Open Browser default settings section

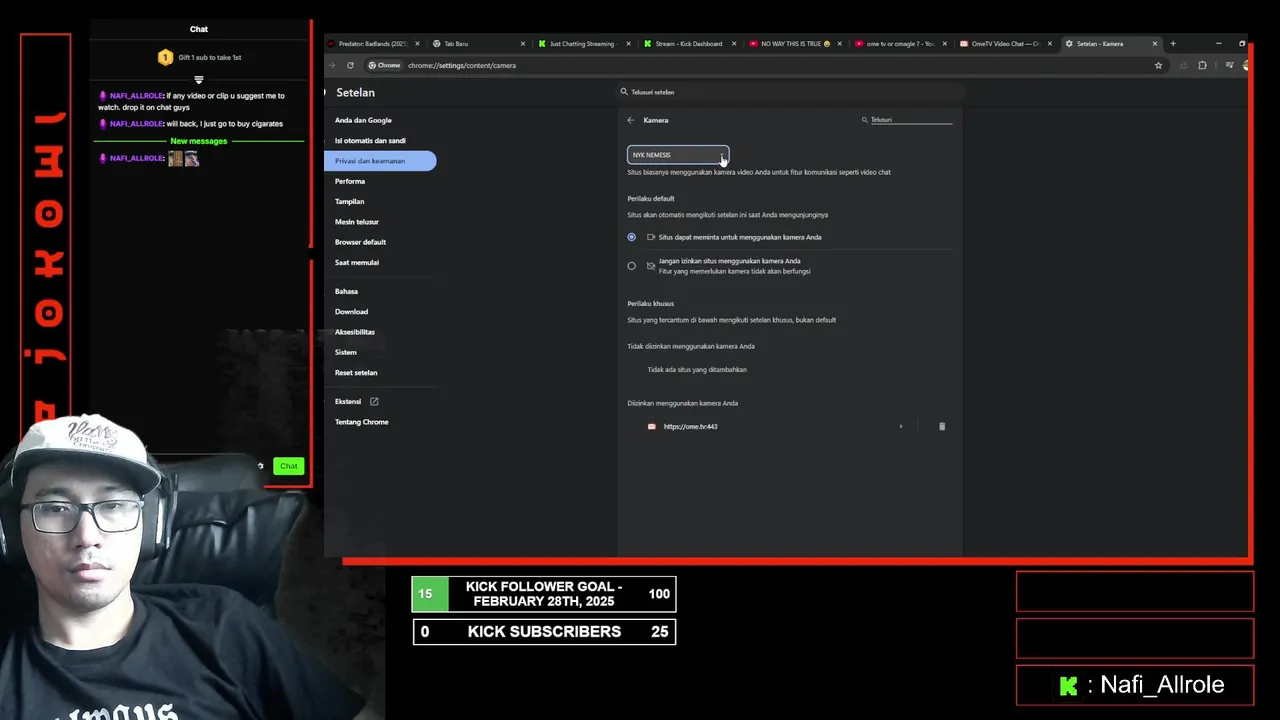[x=360, y=242]
